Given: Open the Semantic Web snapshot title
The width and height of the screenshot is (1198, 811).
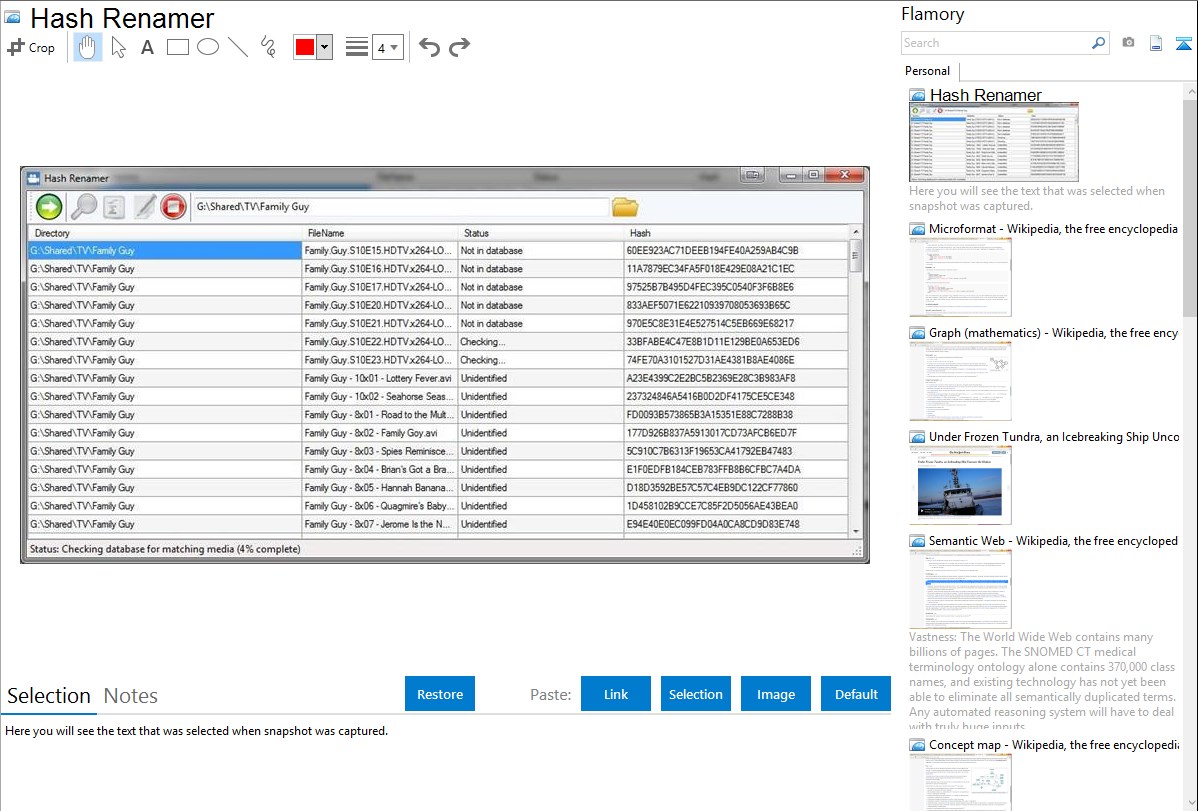Looking at the screenshot, I should 1053,540.
